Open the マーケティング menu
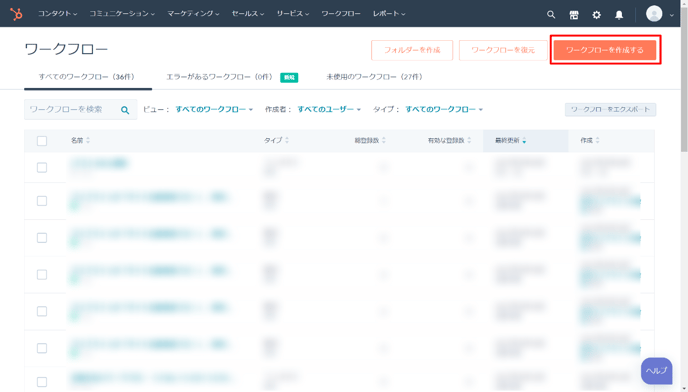688x392 pixels. (x=193, y=14)
